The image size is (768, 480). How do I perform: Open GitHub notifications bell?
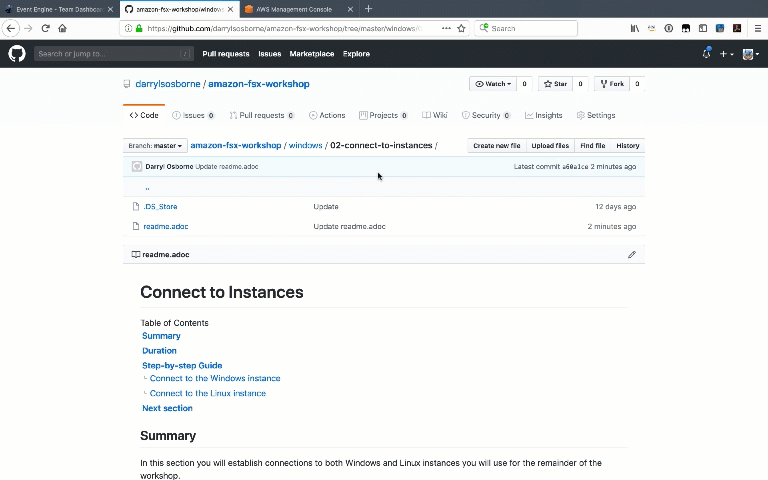point(706,53)
